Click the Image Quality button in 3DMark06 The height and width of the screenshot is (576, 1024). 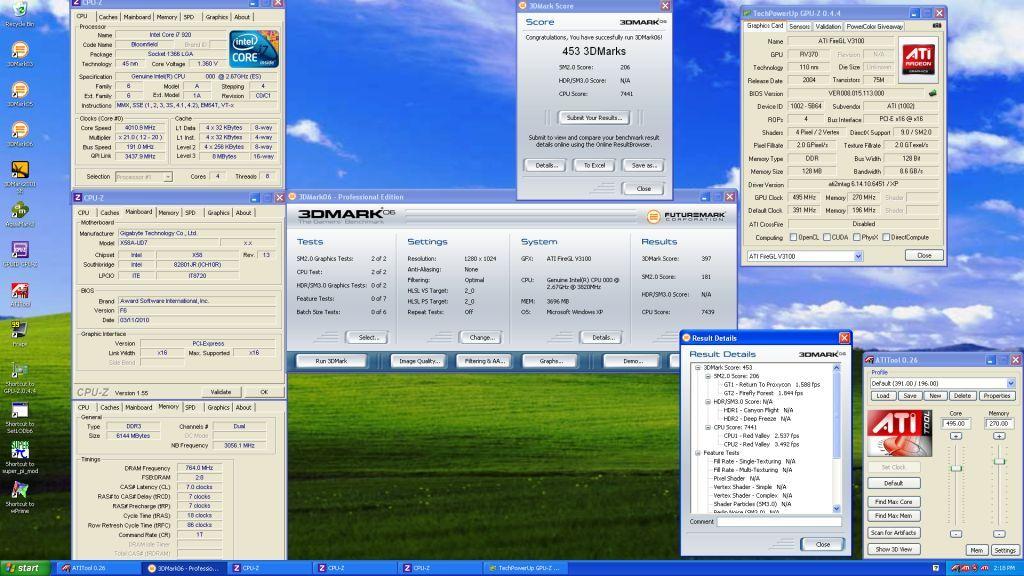419,360
